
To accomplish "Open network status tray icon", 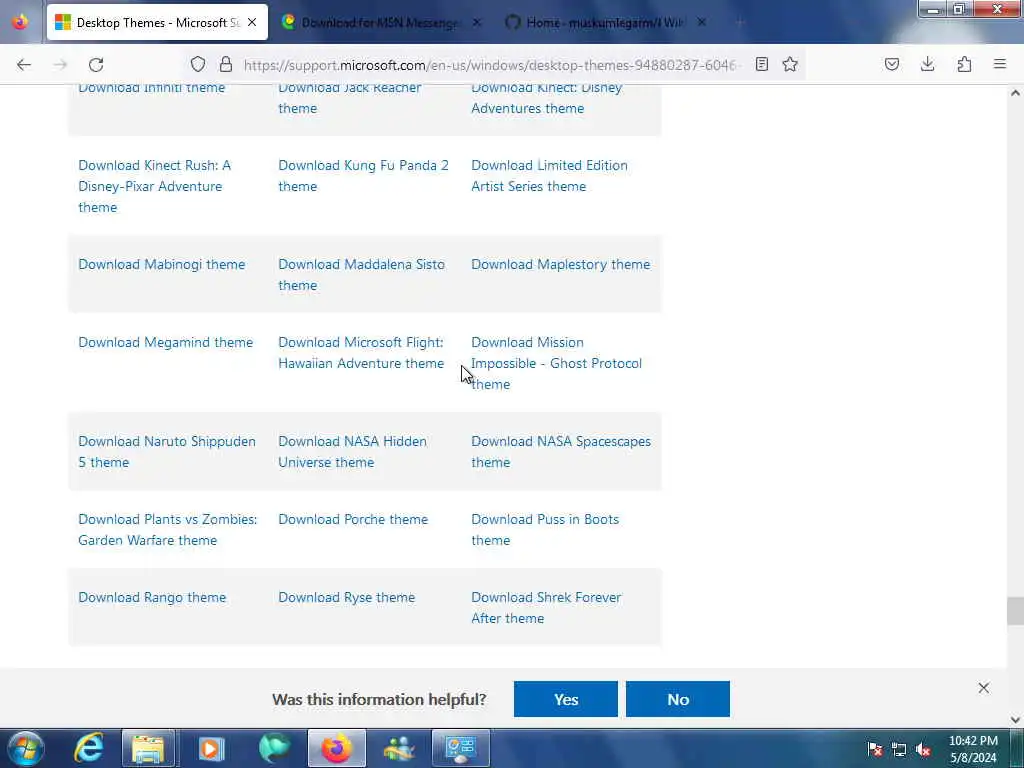I will point(899,750).
